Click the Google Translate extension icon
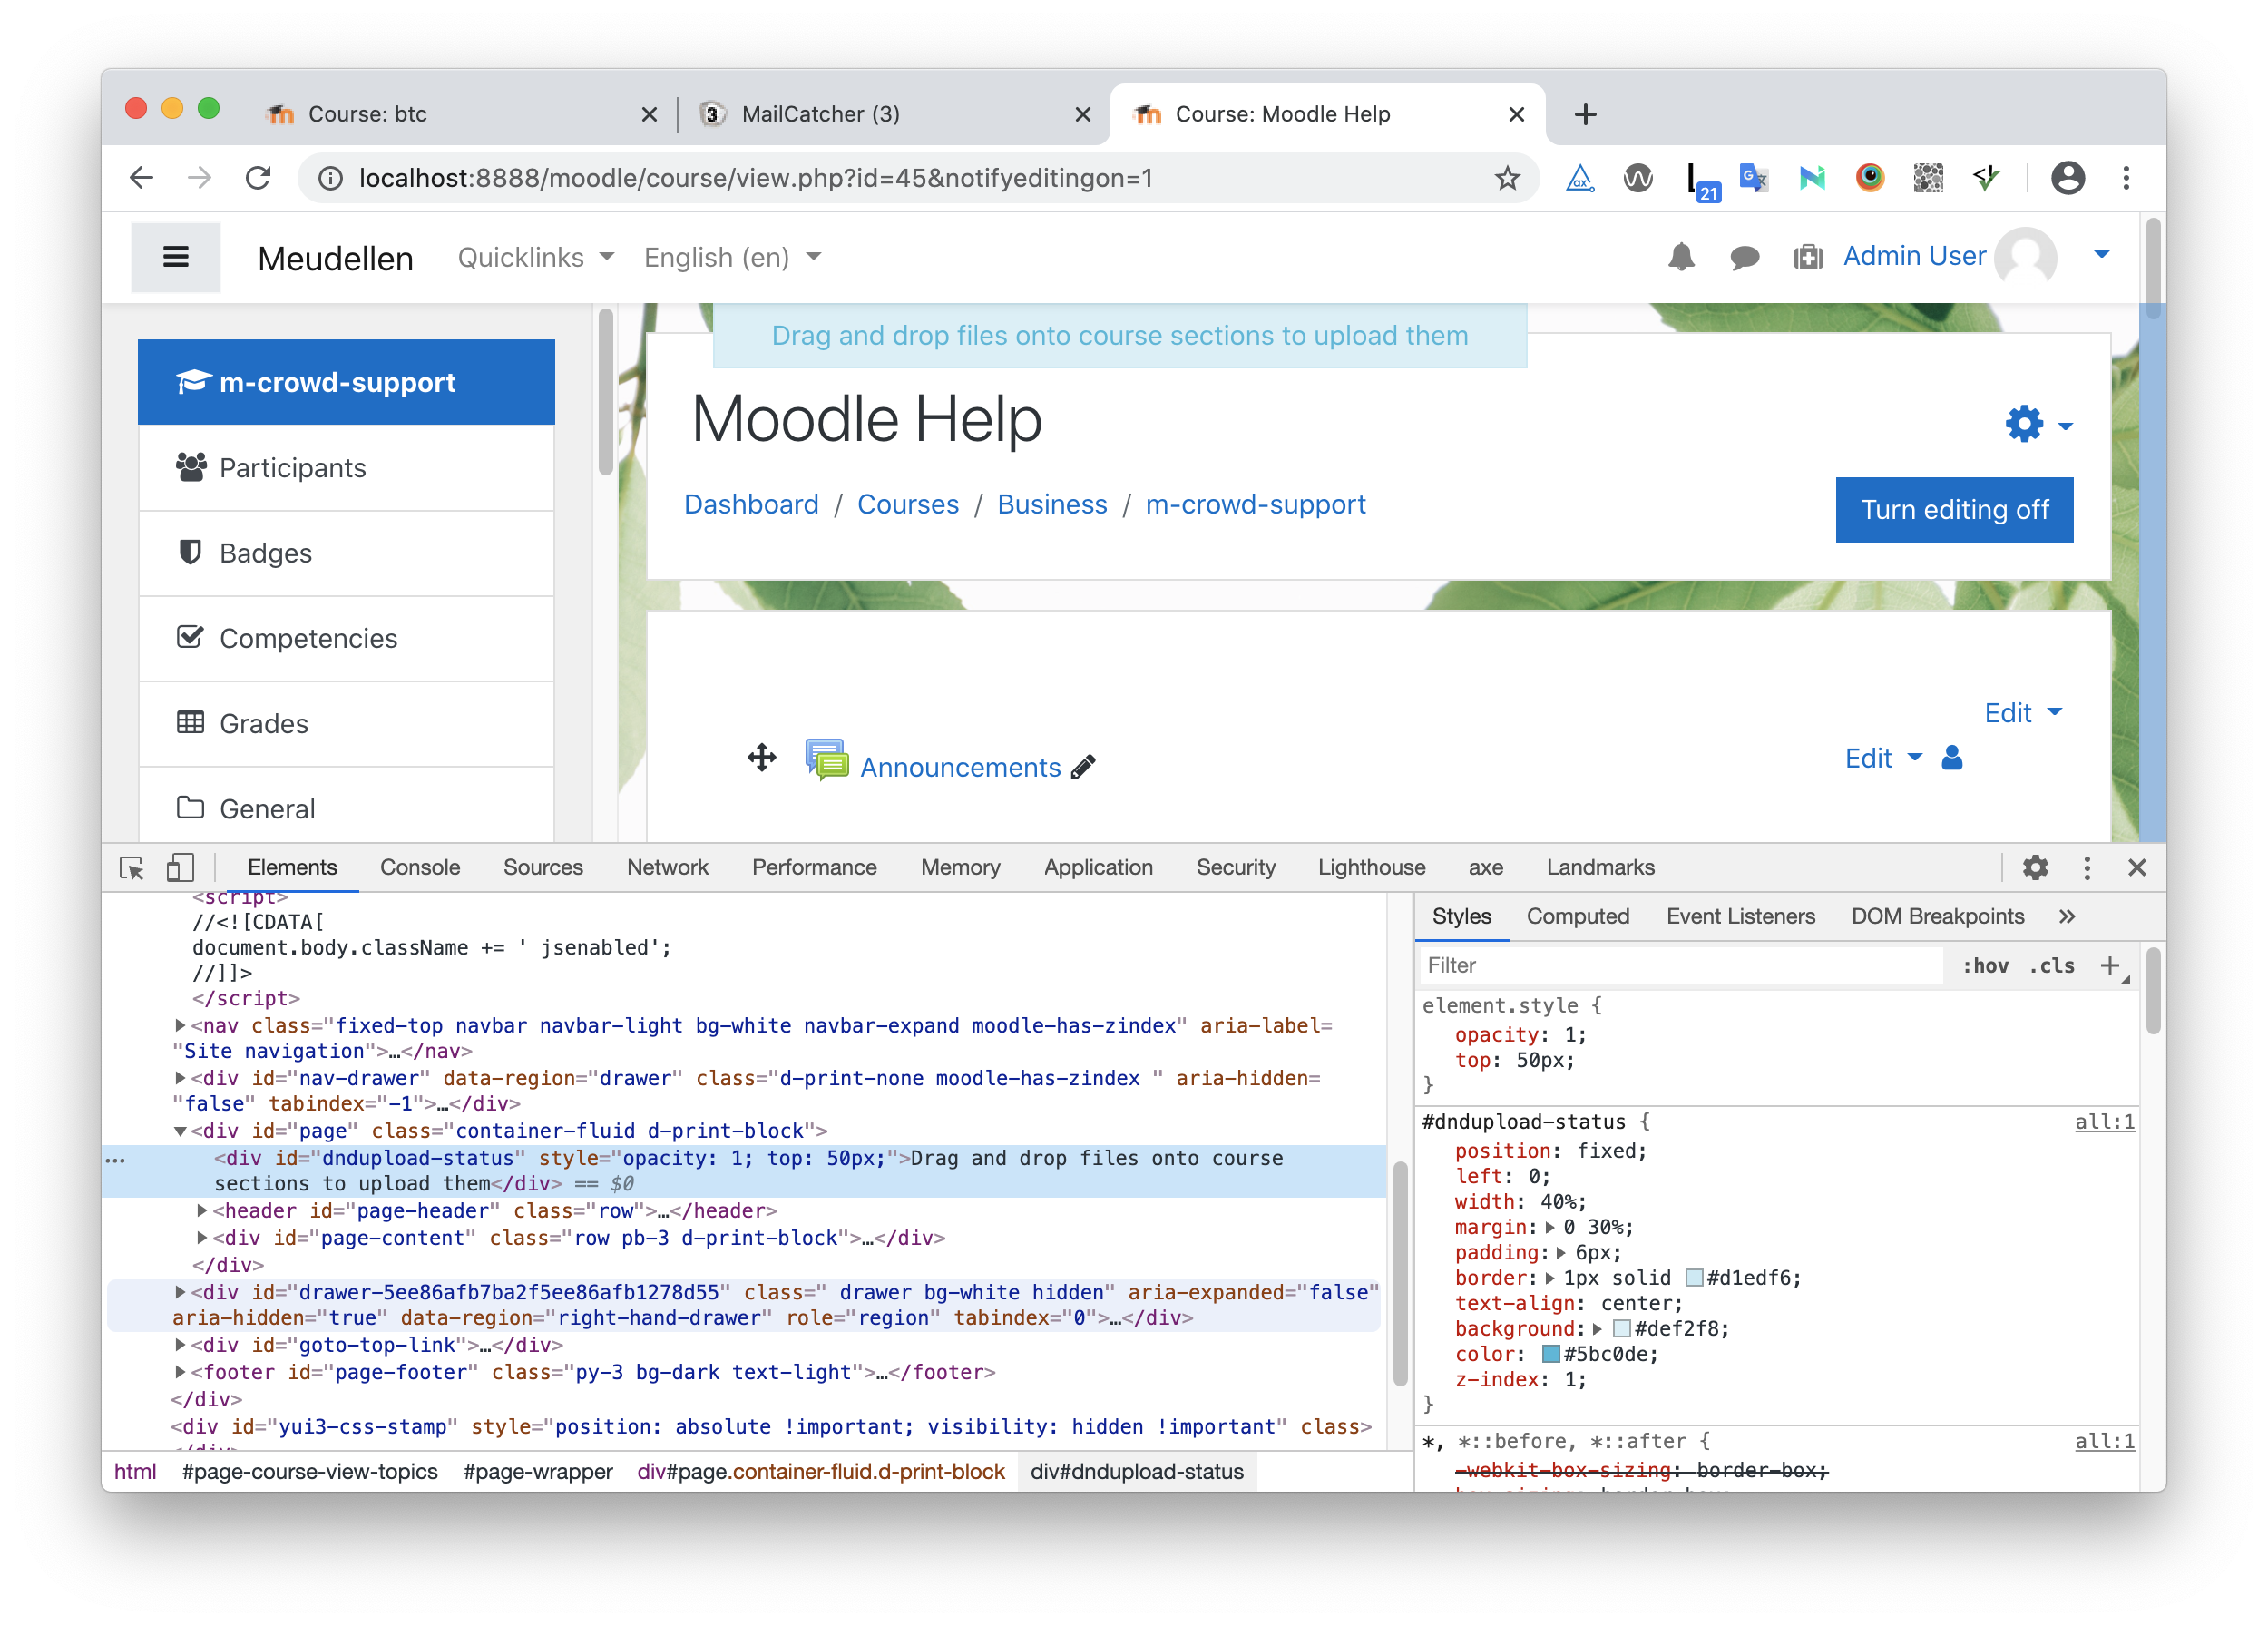This screenshot has height=1626, width=2268. pyautogui.click(x=1753, y=178)
